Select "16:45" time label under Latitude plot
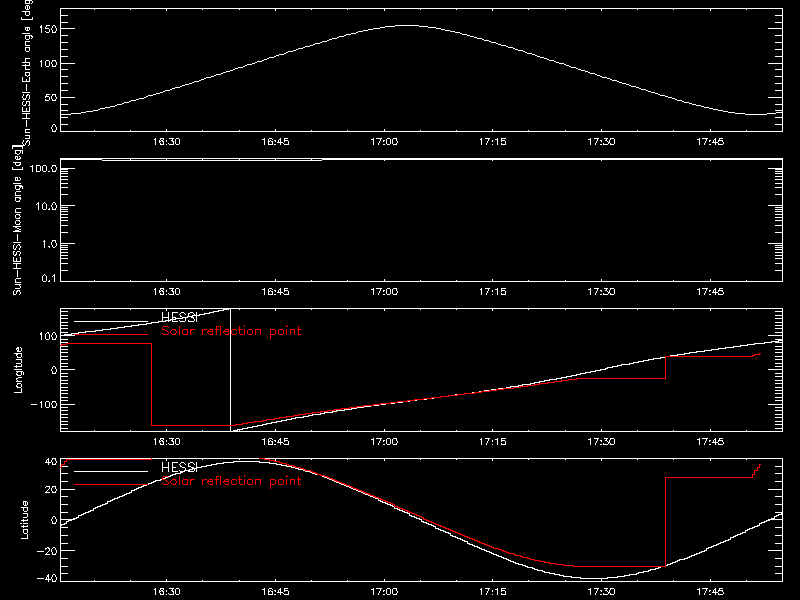The height and width of the screenshot is (600, 800). point(276,592)
